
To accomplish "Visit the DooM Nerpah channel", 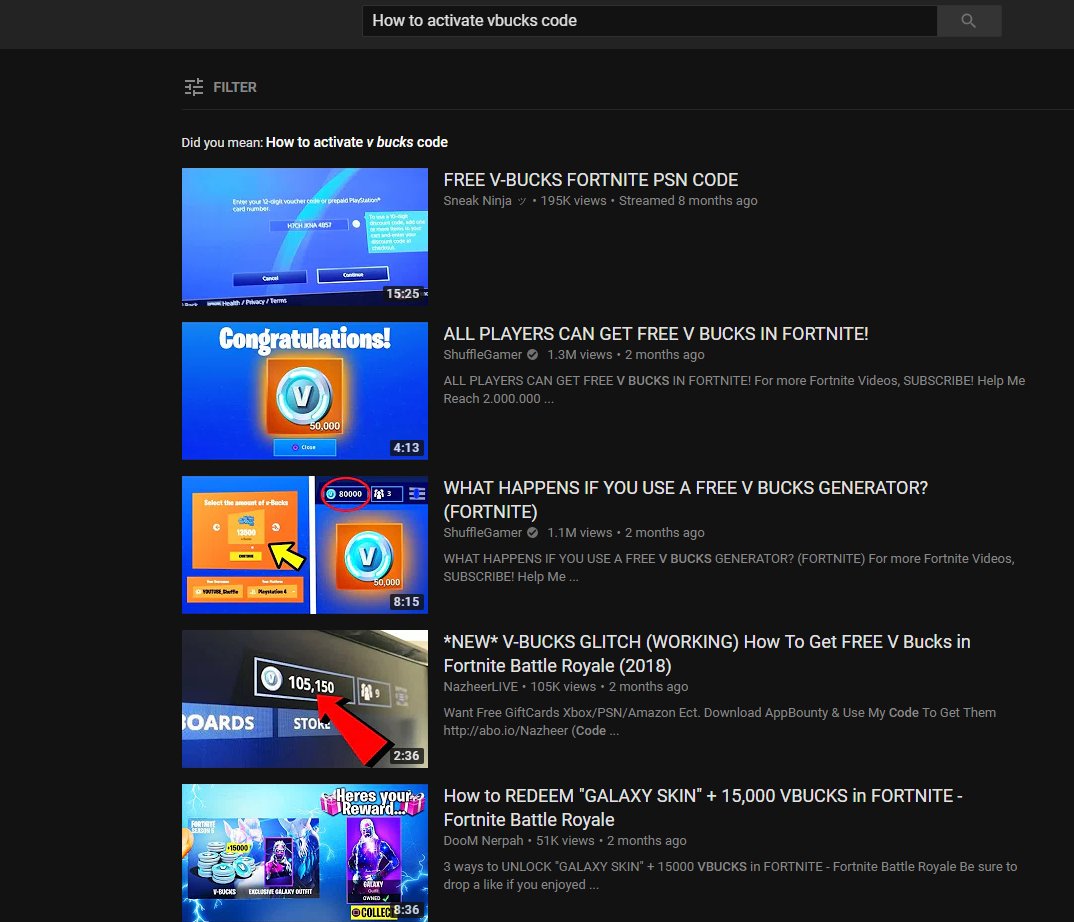I will [x=483, y=840].
